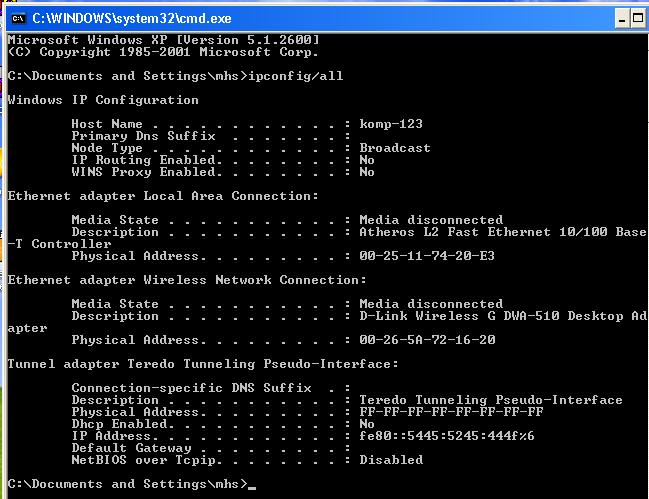Click the IP address fe80::5445:5245:444f%6
Viewport: 649px width, 499px height.
pyautogui.click(x=447, y=436)
